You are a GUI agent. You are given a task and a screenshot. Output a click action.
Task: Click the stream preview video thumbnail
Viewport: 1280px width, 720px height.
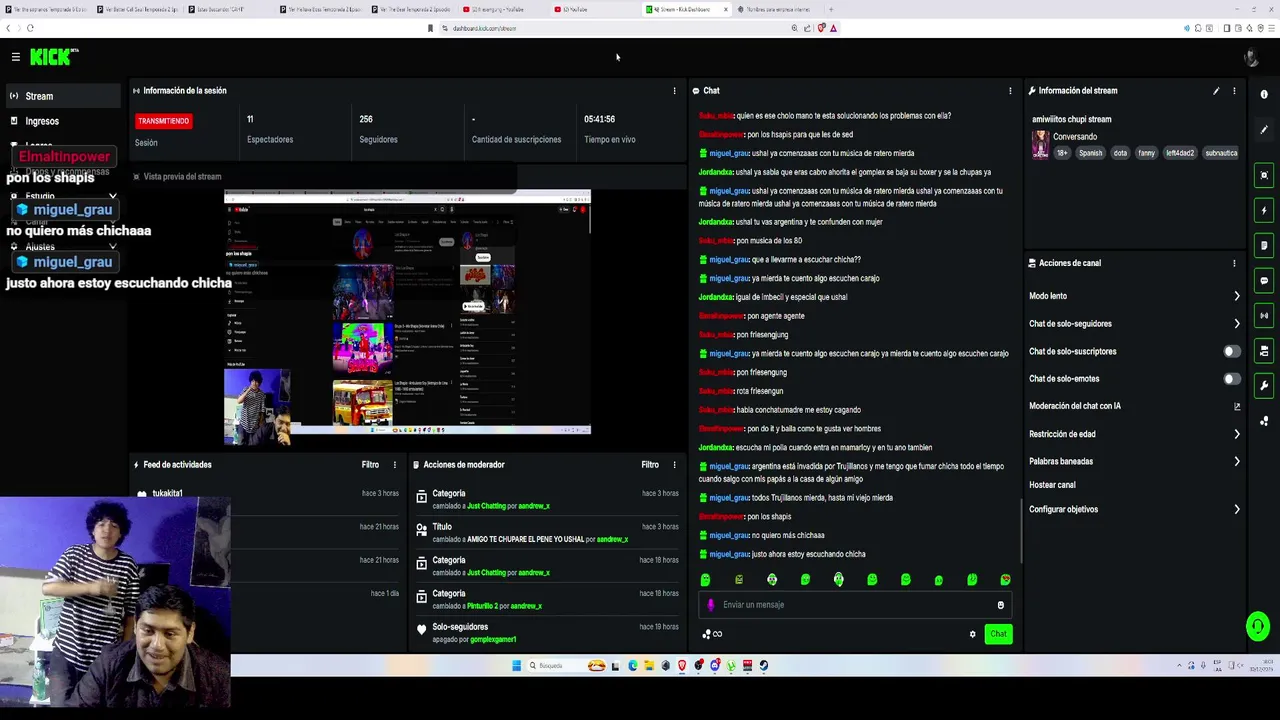(x=407, y=312)
